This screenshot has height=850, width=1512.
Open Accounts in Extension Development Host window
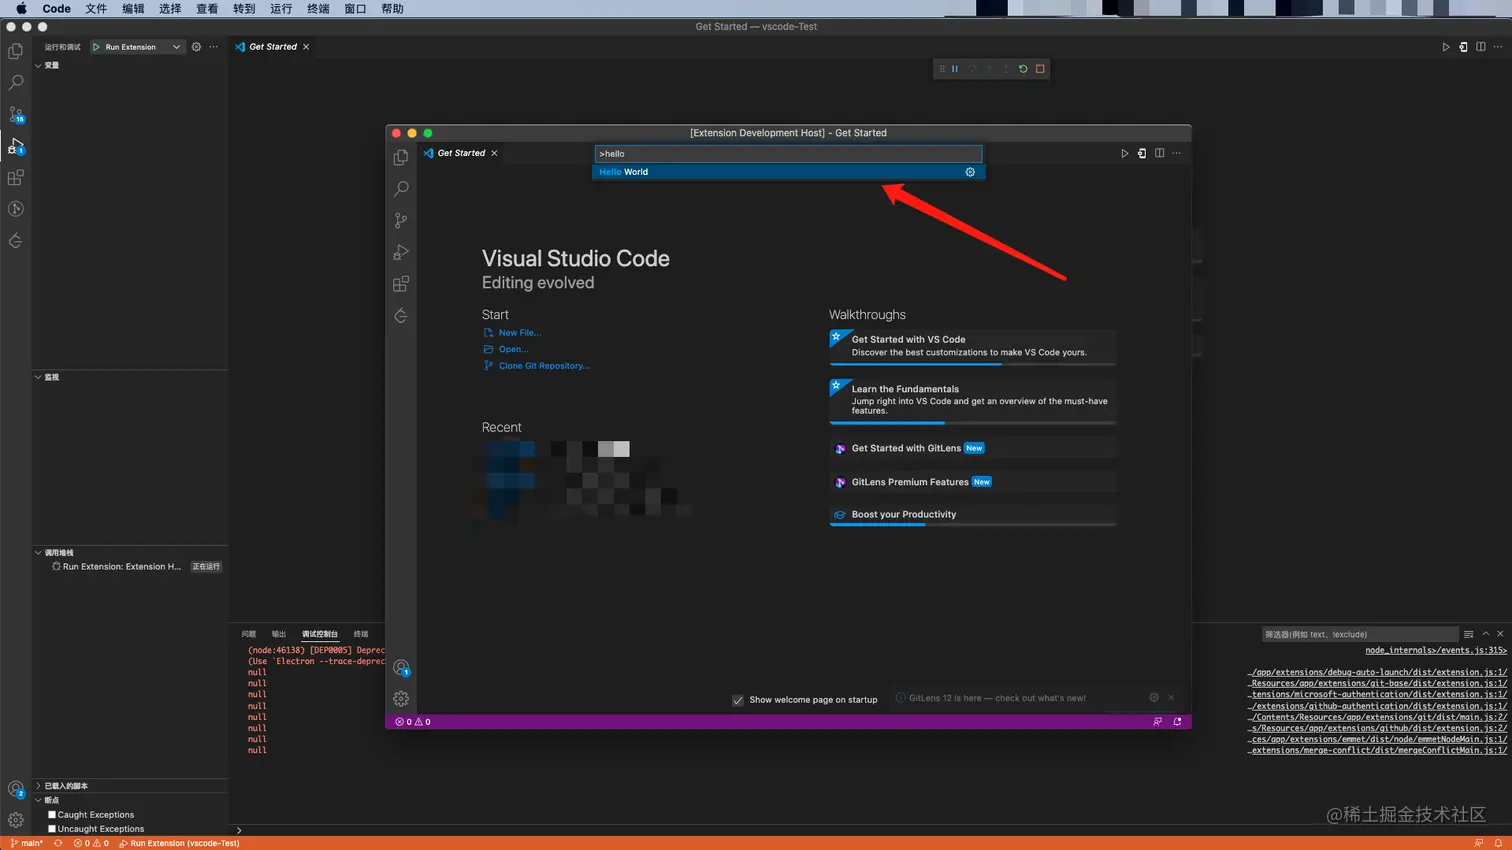401,668
